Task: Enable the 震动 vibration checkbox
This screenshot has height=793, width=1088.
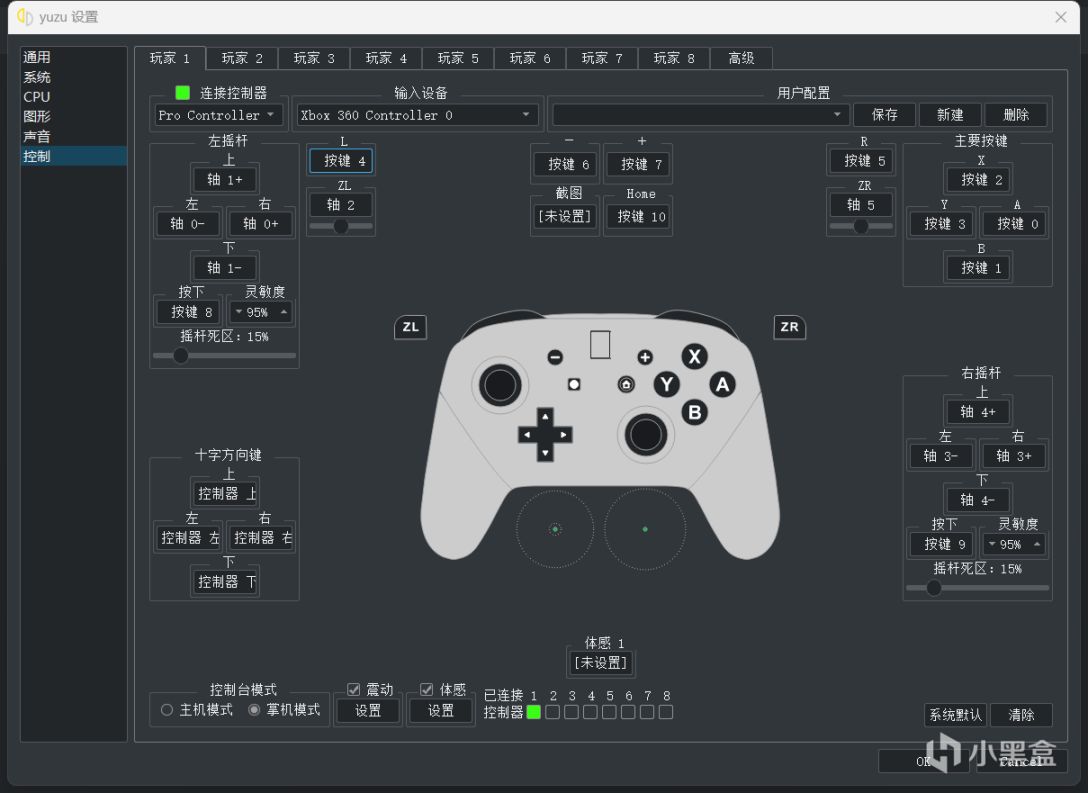Action: 354,689
